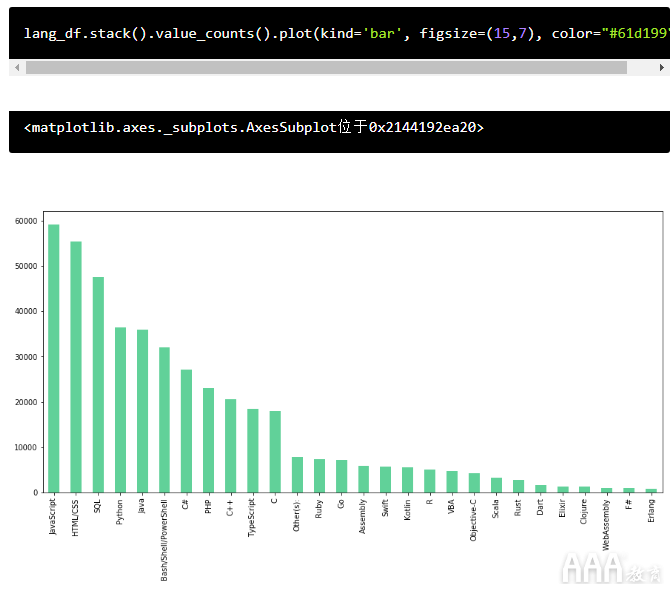The height and width of the screenshot is (589, 672).
Task: Click the PHP bar
Action: [208, 440]
